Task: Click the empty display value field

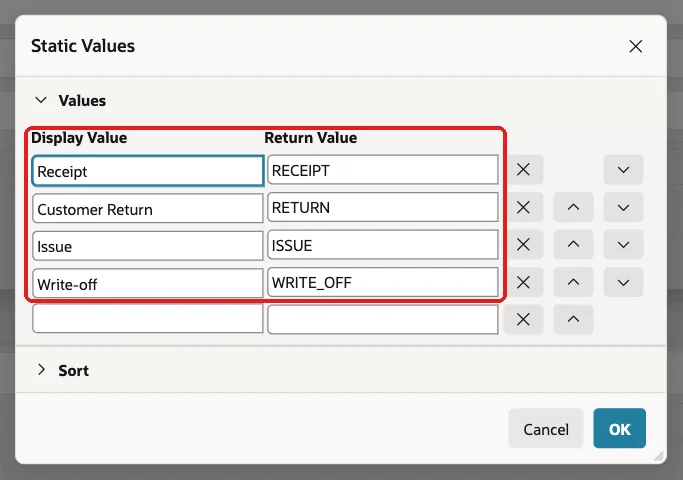Action: coord(148,319)
